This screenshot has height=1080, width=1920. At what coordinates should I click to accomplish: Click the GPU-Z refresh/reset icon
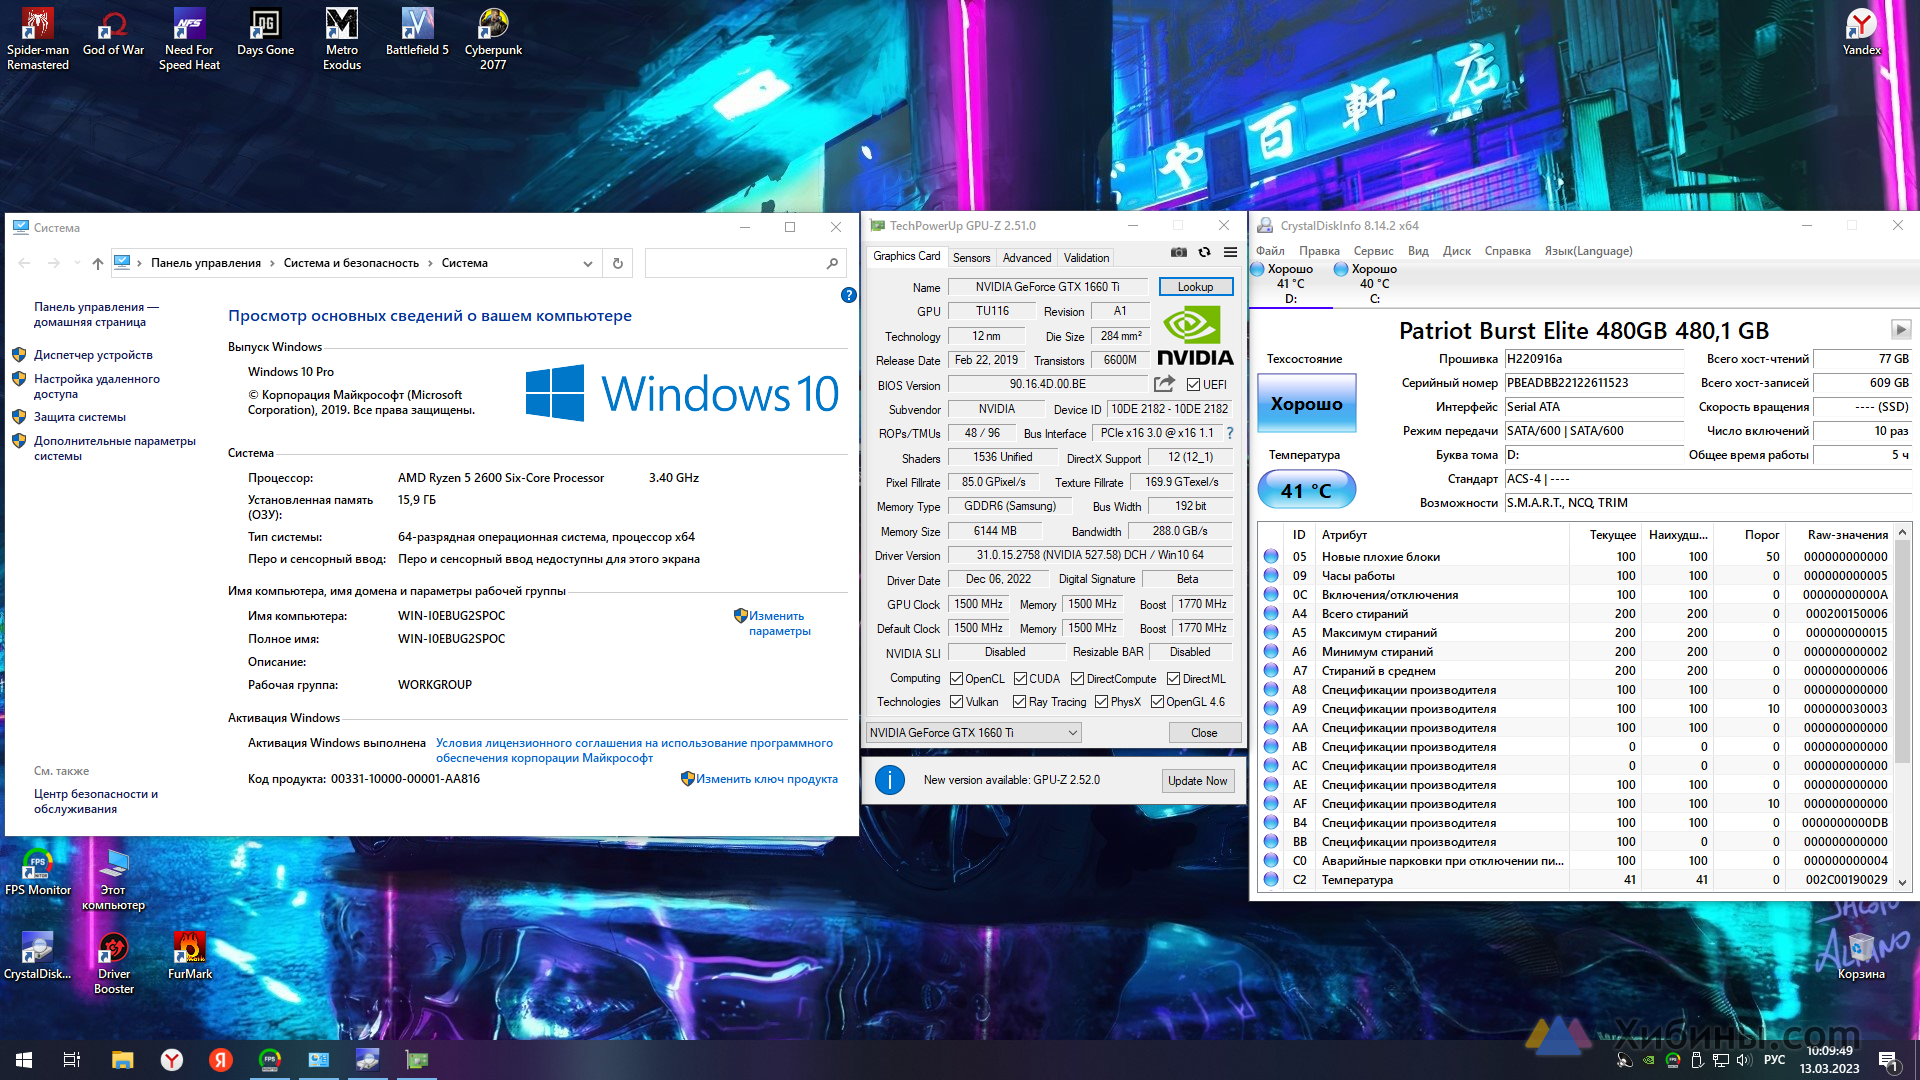tap(1205, 256)
